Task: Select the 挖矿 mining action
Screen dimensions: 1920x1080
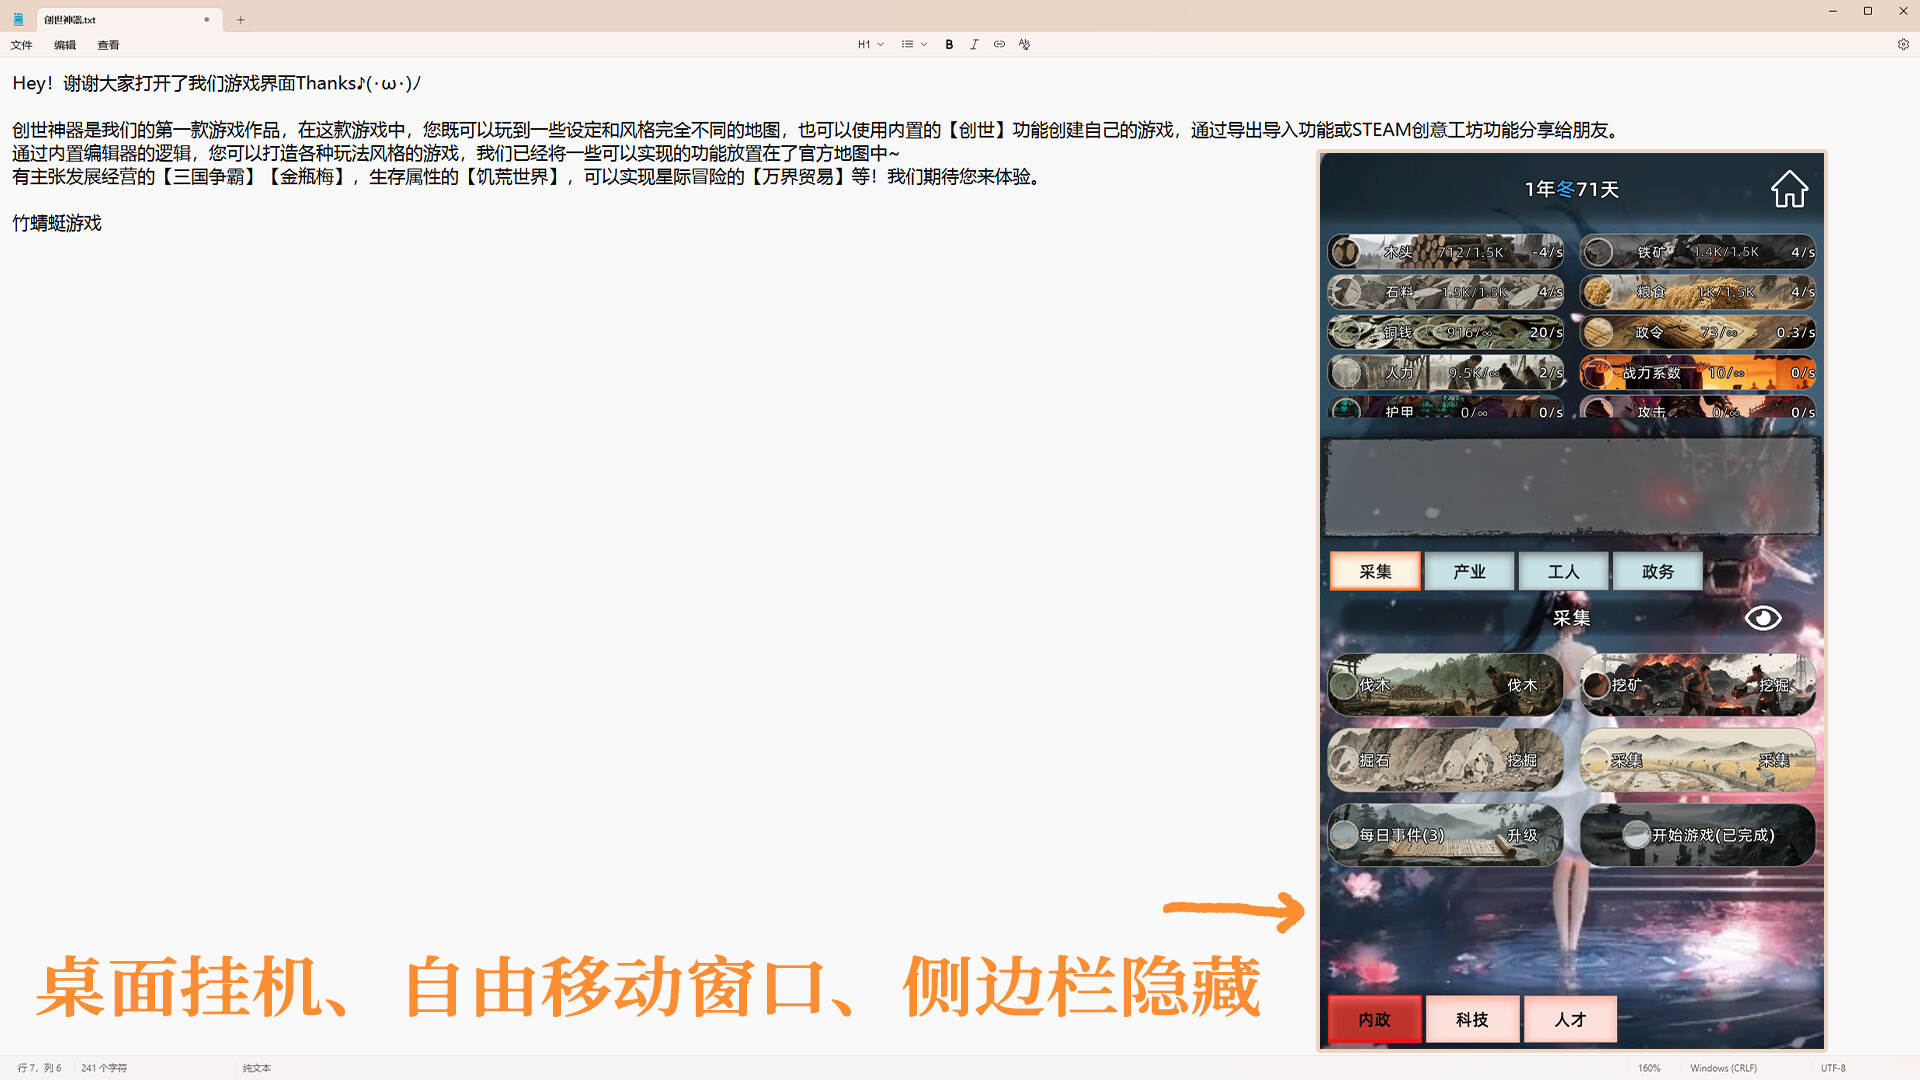Action: (x=1697, y=685)
